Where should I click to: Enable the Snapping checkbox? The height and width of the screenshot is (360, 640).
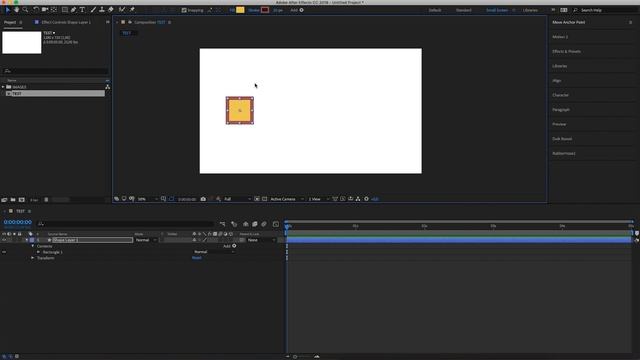pos(184,10)
